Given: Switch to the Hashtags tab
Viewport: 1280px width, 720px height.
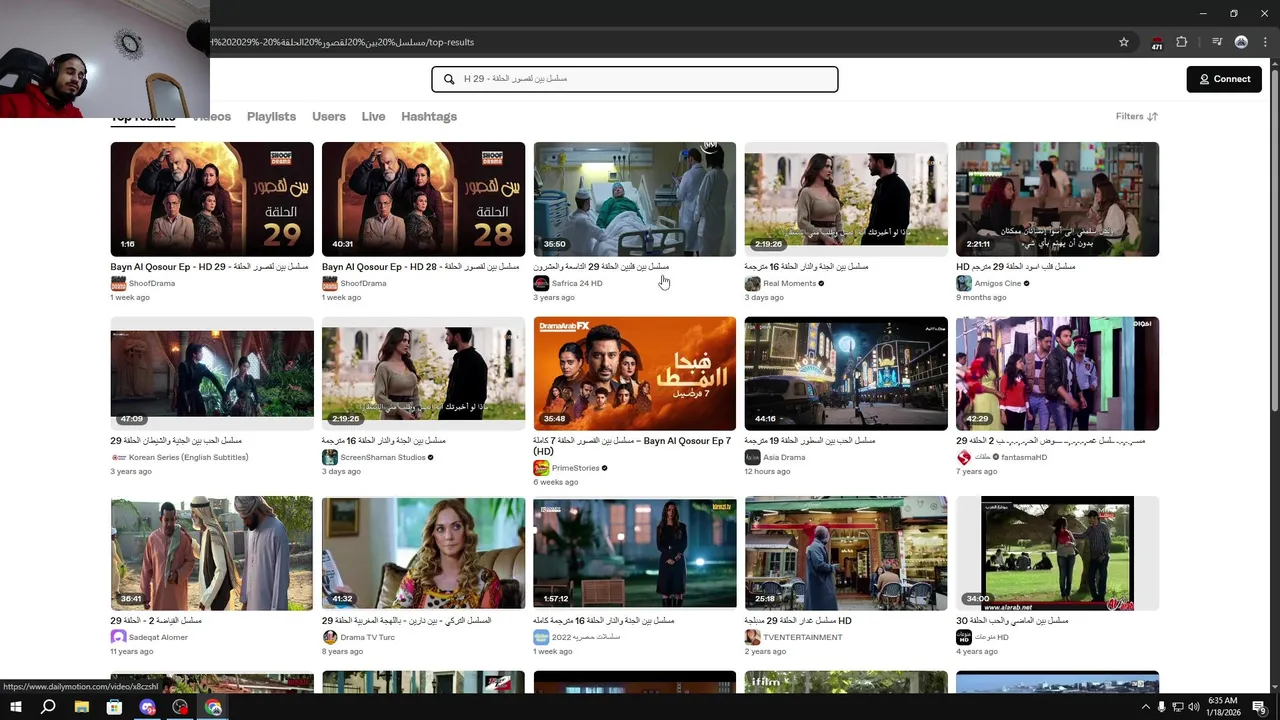Looking at the screenshot, I should (x=429, y=116).
